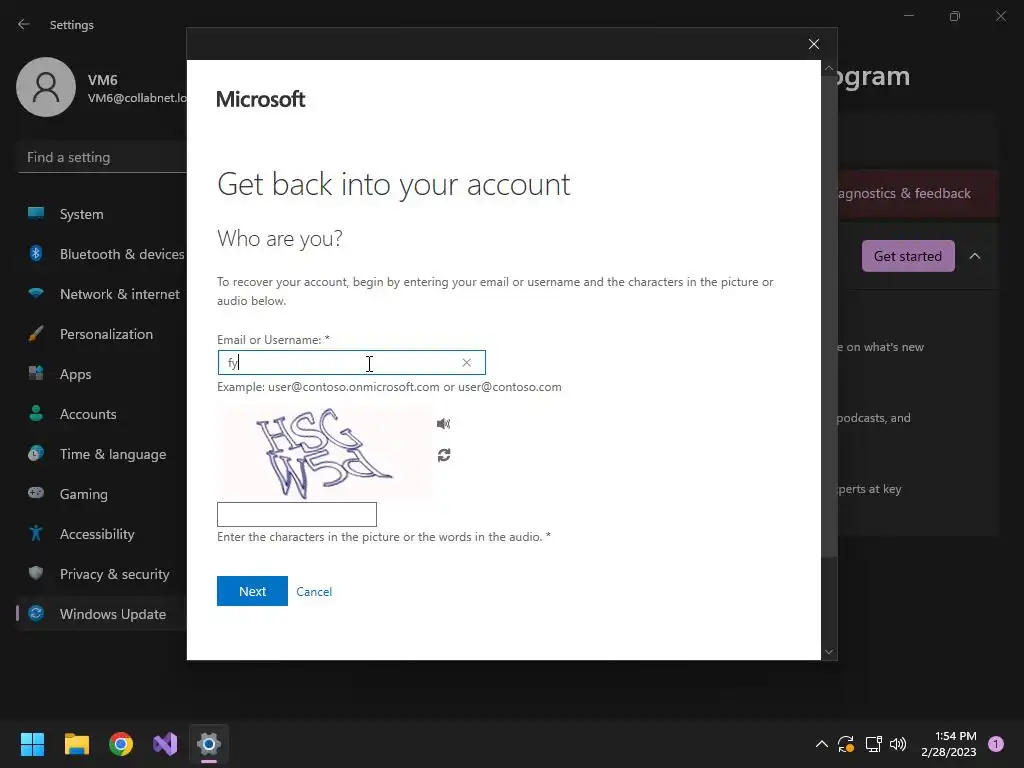Cancel the account recovery

(314, 592)
